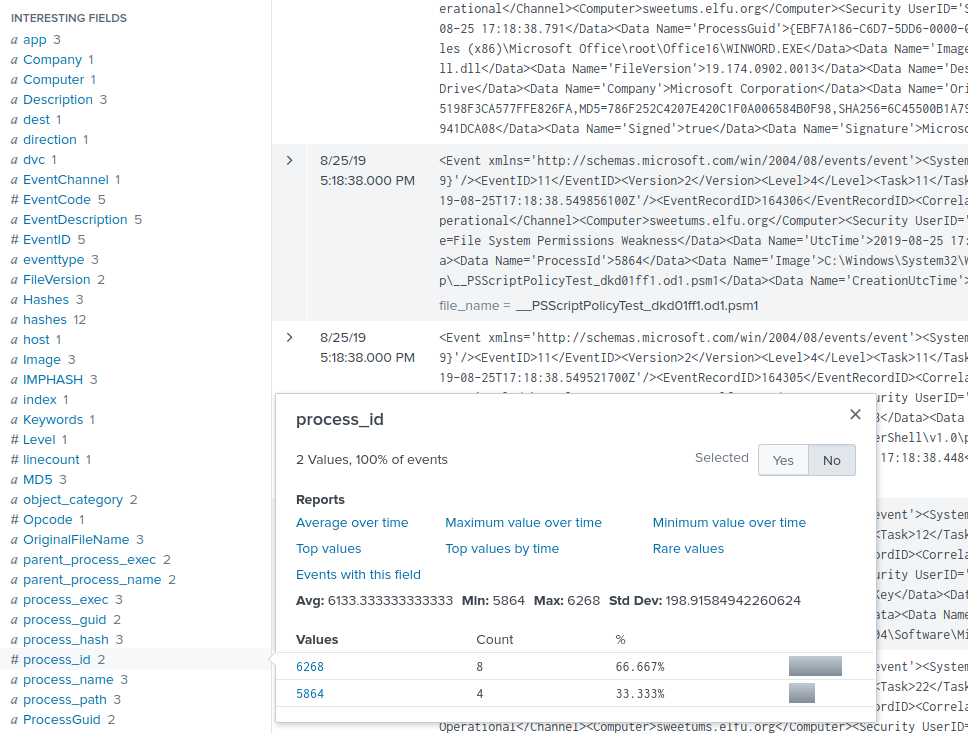Open the host field details
The height and width of the screenshot is (734, 968).
(x=36, y=340)
